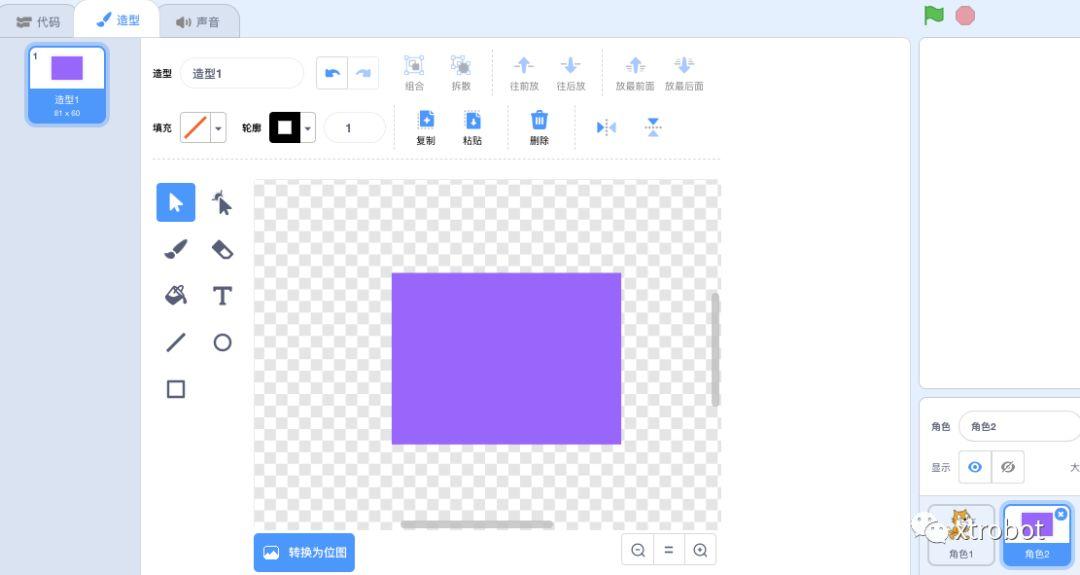Click the green flag to run
The height and width of the screenshot is (575, 1080).
tap(934, 15)
